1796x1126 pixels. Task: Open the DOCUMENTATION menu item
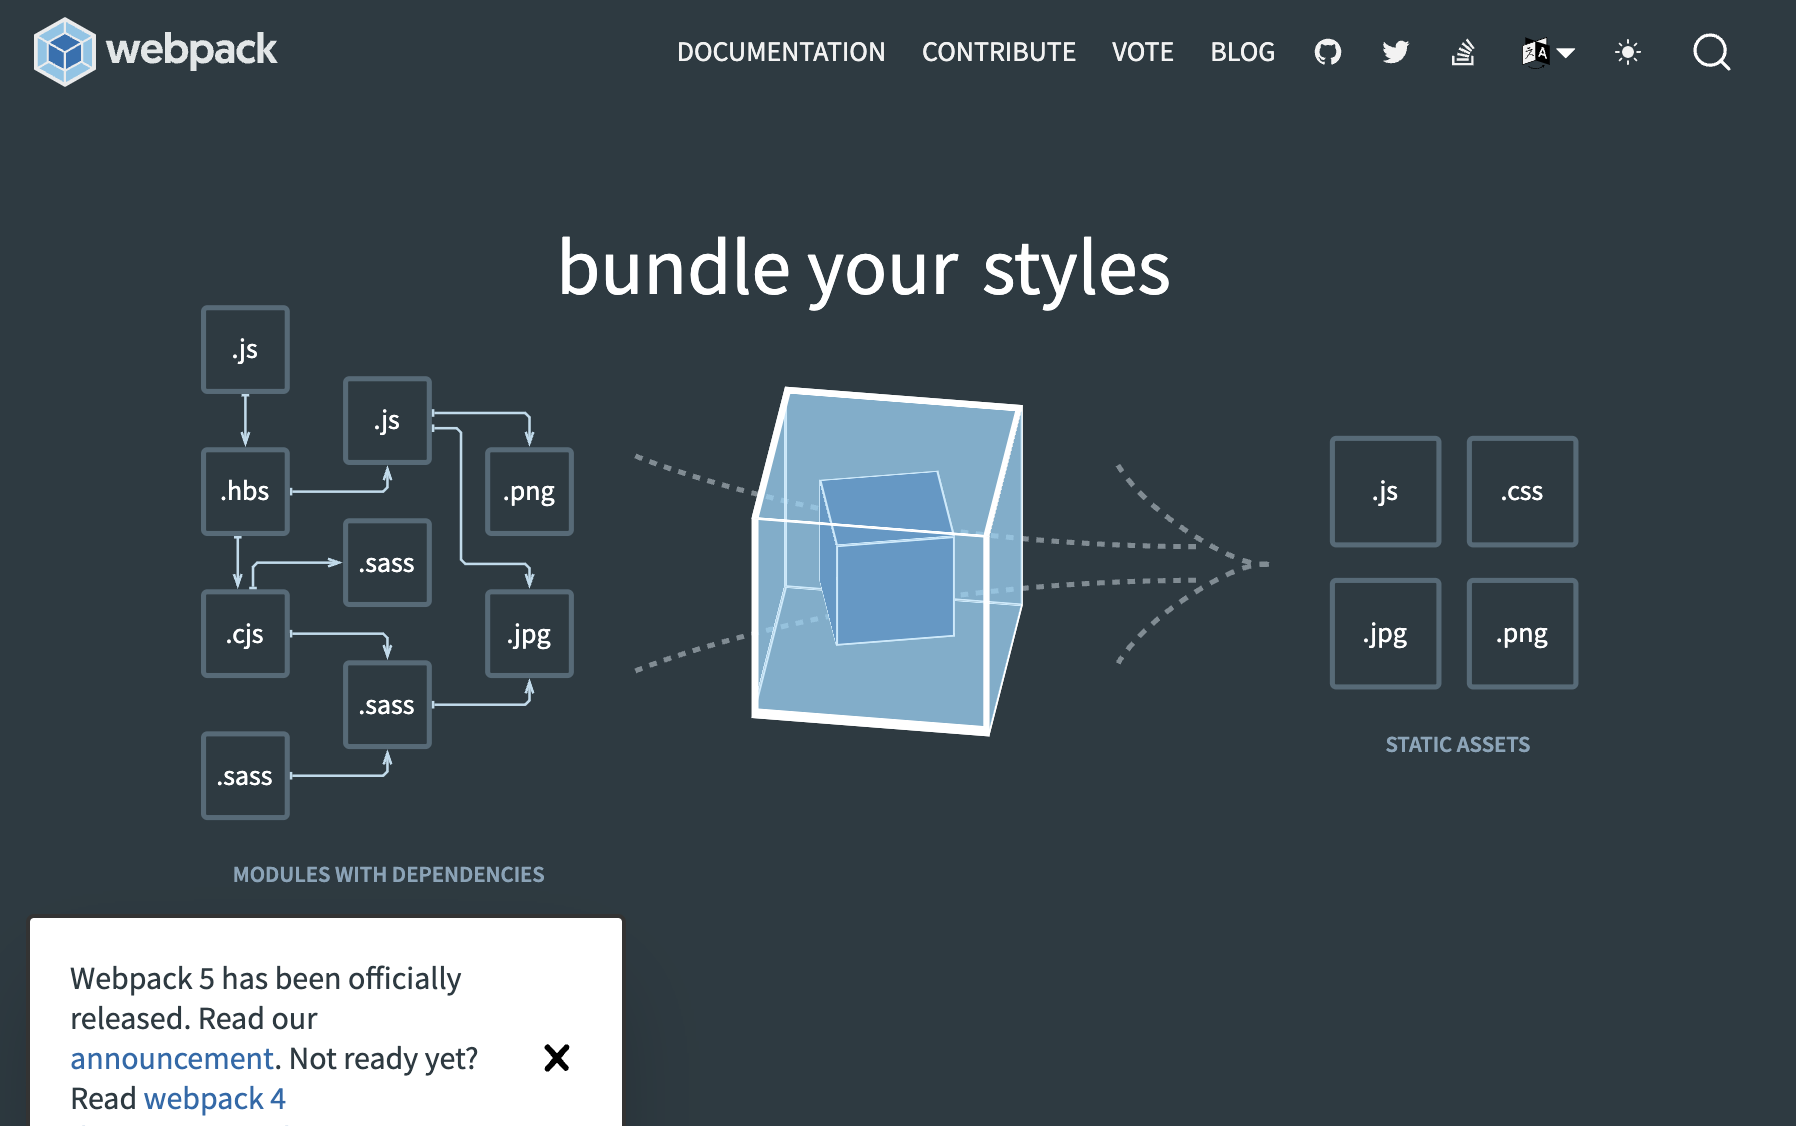pyautogui.click(x=781, y=52)
